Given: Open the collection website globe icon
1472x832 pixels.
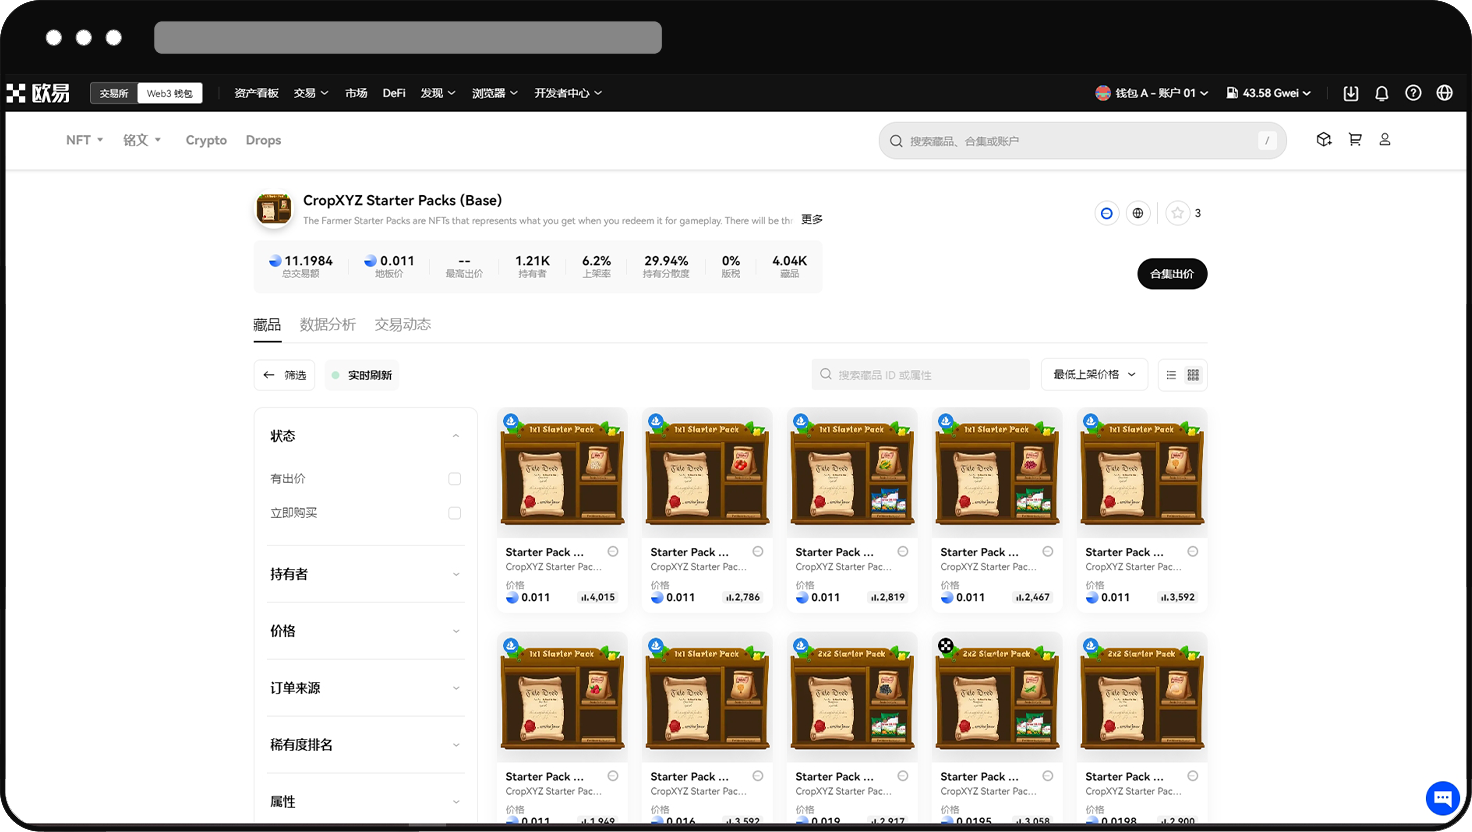Looking at the screenshot, I should point(1138,213).
